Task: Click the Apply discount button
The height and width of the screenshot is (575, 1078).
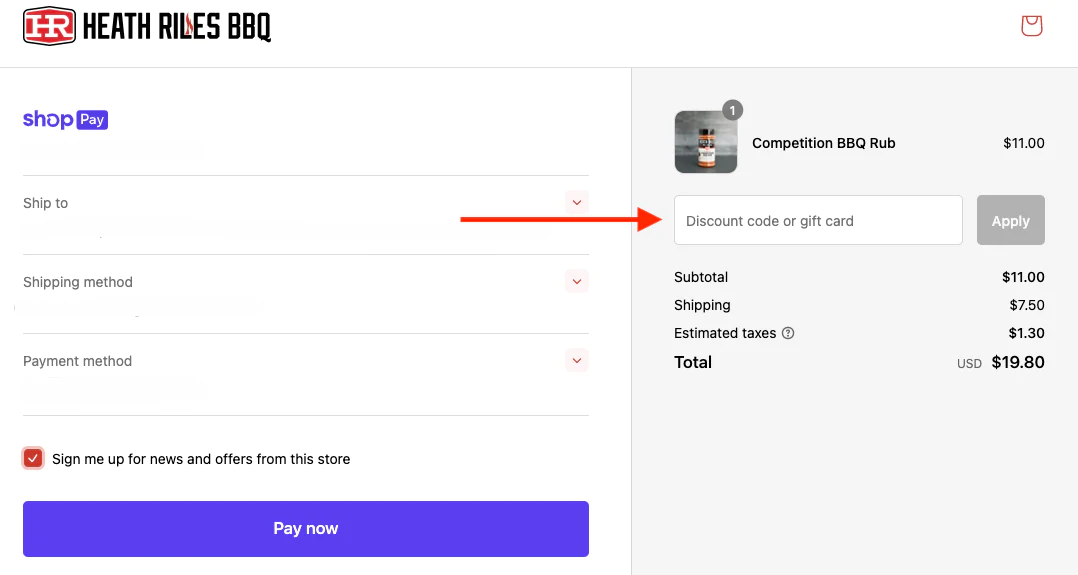Action: click(1011, 220)
